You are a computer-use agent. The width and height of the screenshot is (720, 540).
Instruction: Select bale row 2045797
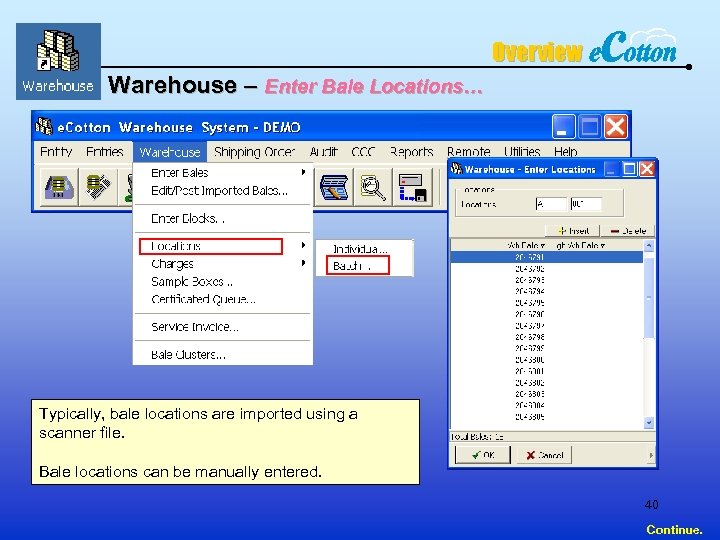pos(547,326)
